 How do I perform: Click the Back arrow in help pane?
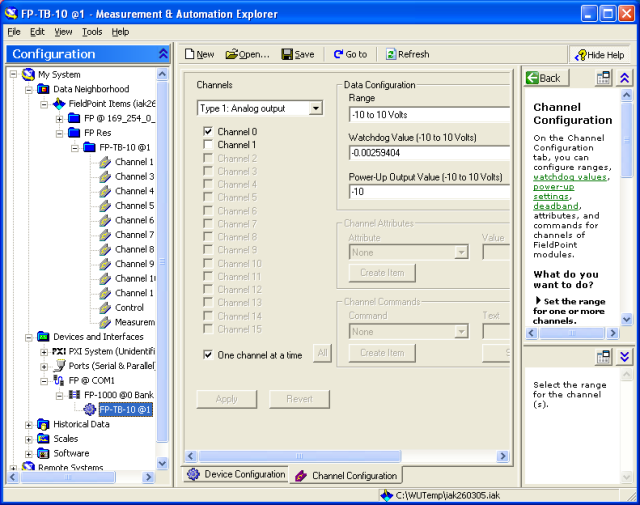[x=532, y=78]
